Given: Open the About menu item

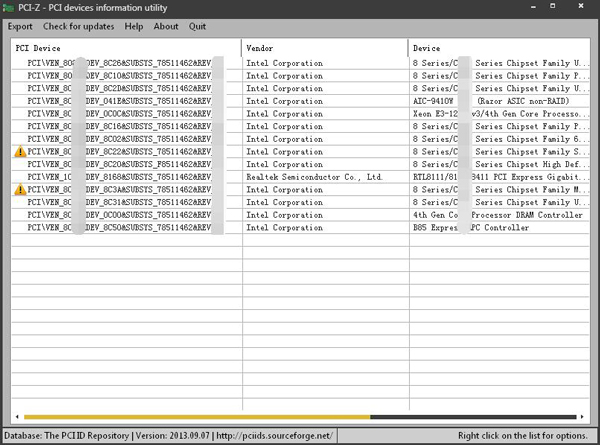Looking at the screenshot, I should [x=166, y=26].
